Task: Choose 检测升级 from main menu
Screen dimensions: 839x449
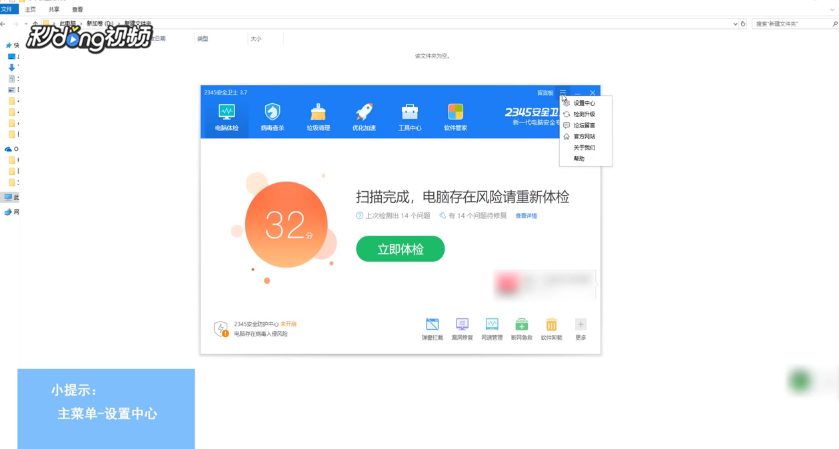Action: (x=585, y=115)
